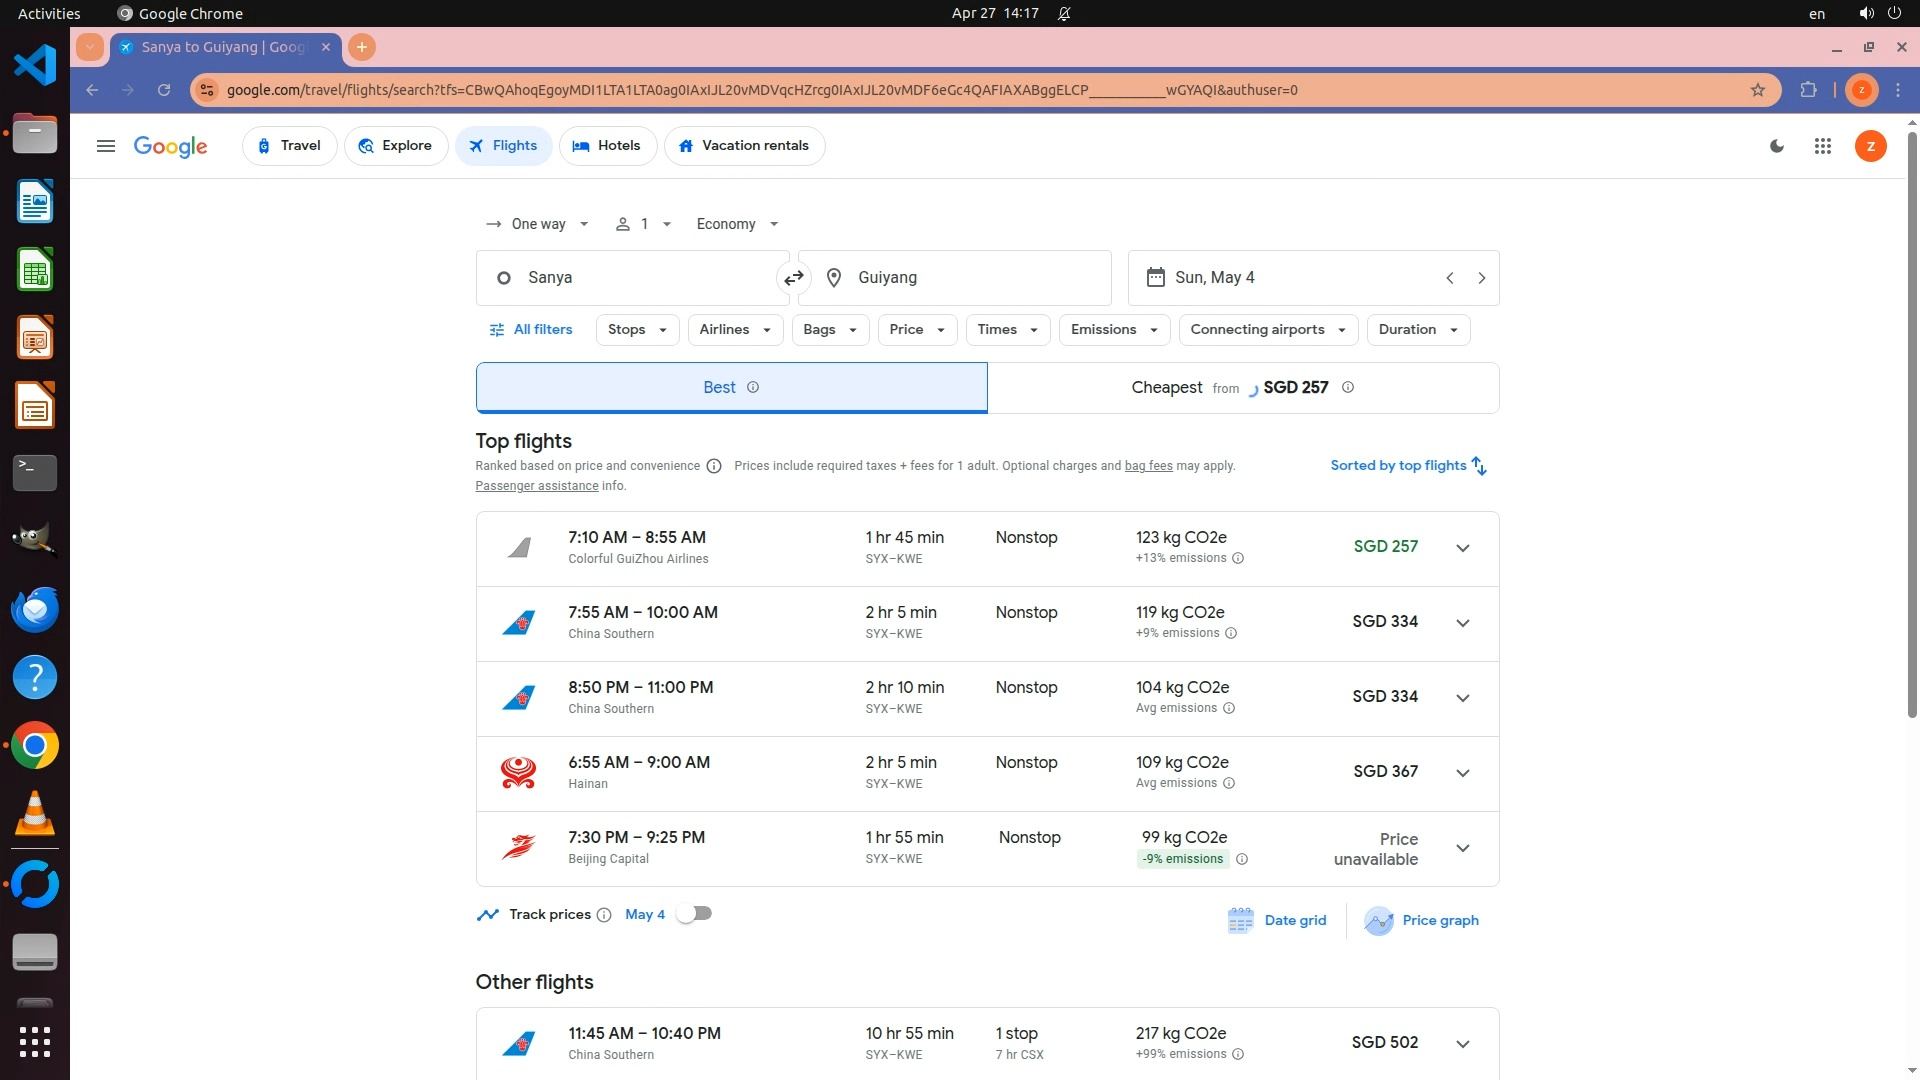Open the Hotels tab
Image resolution: width=1920 pixels, height=1080 pixels.
607,146
